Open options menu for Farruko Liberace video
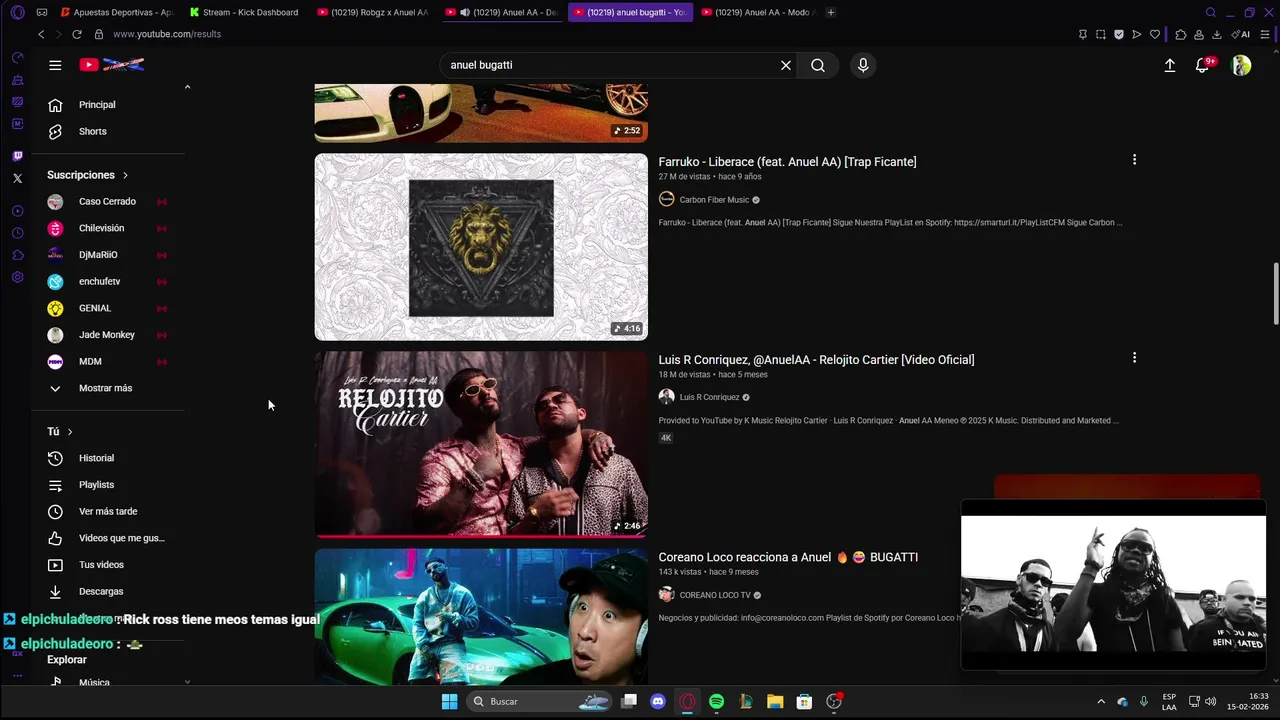1280x720 pixels. [1134, 160]
